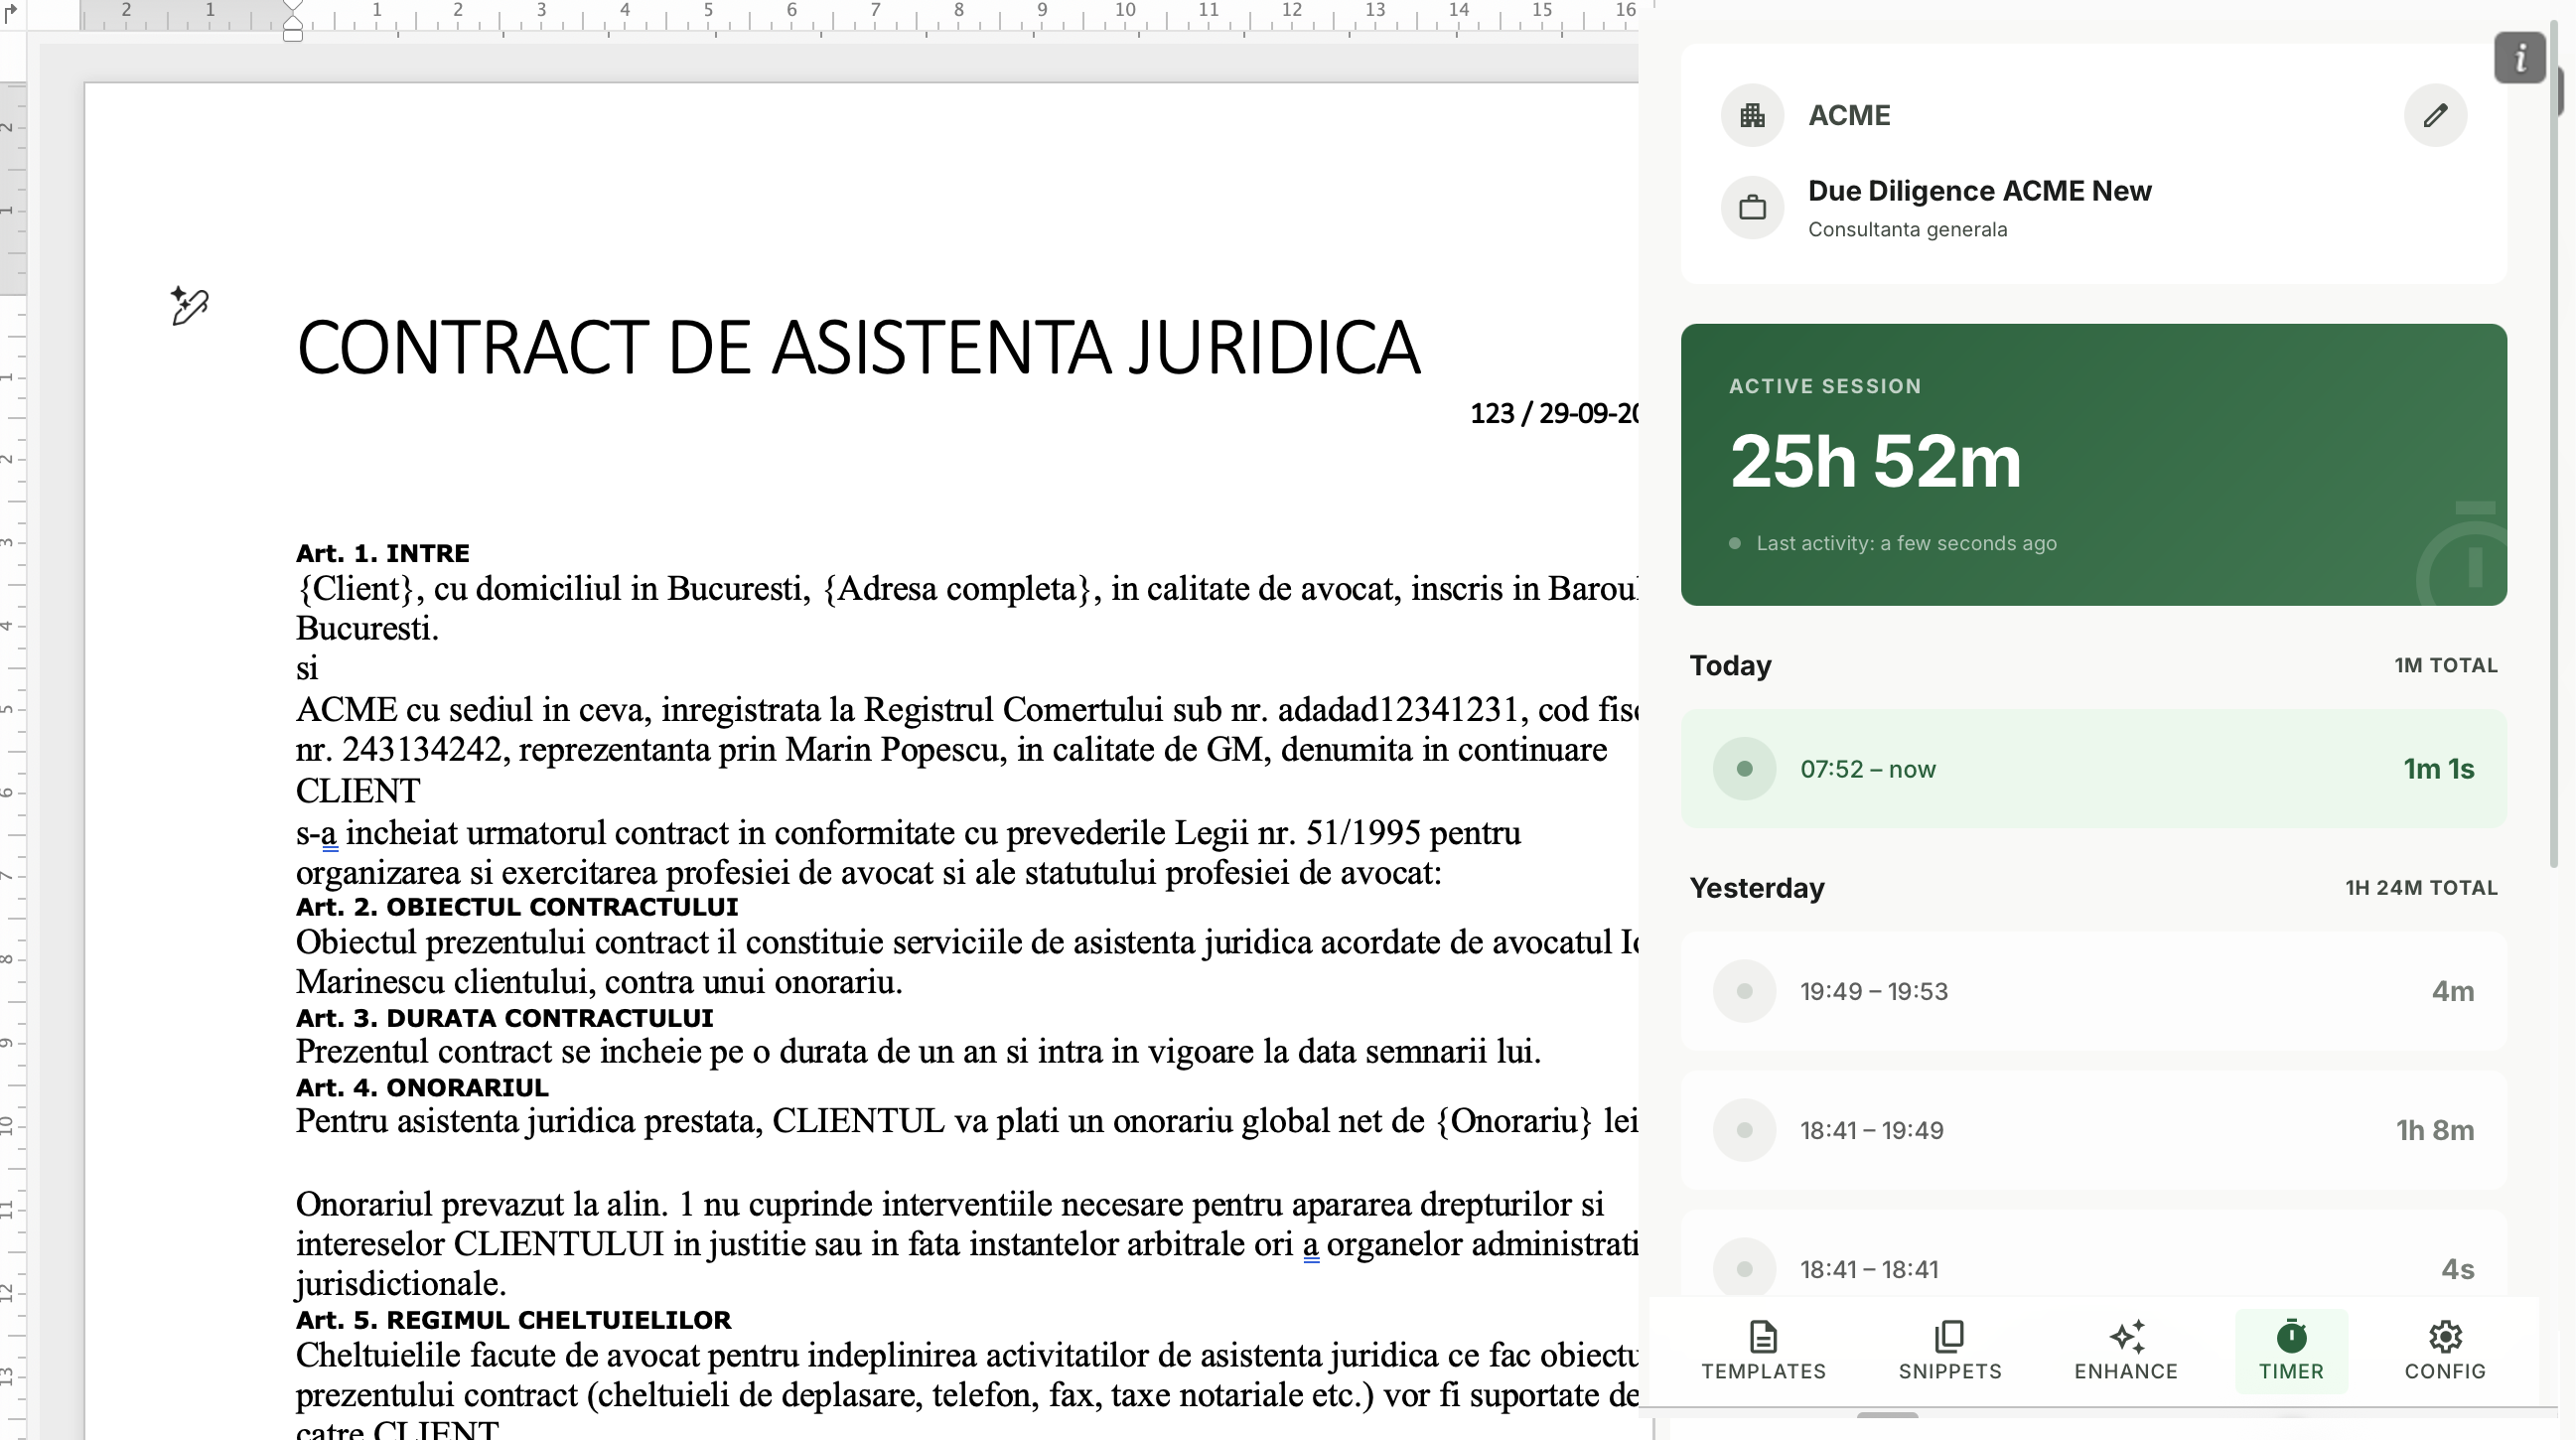Toggle the green dot on the 07:52 session
The image size is (2576, 1440).
(1744, 768)
